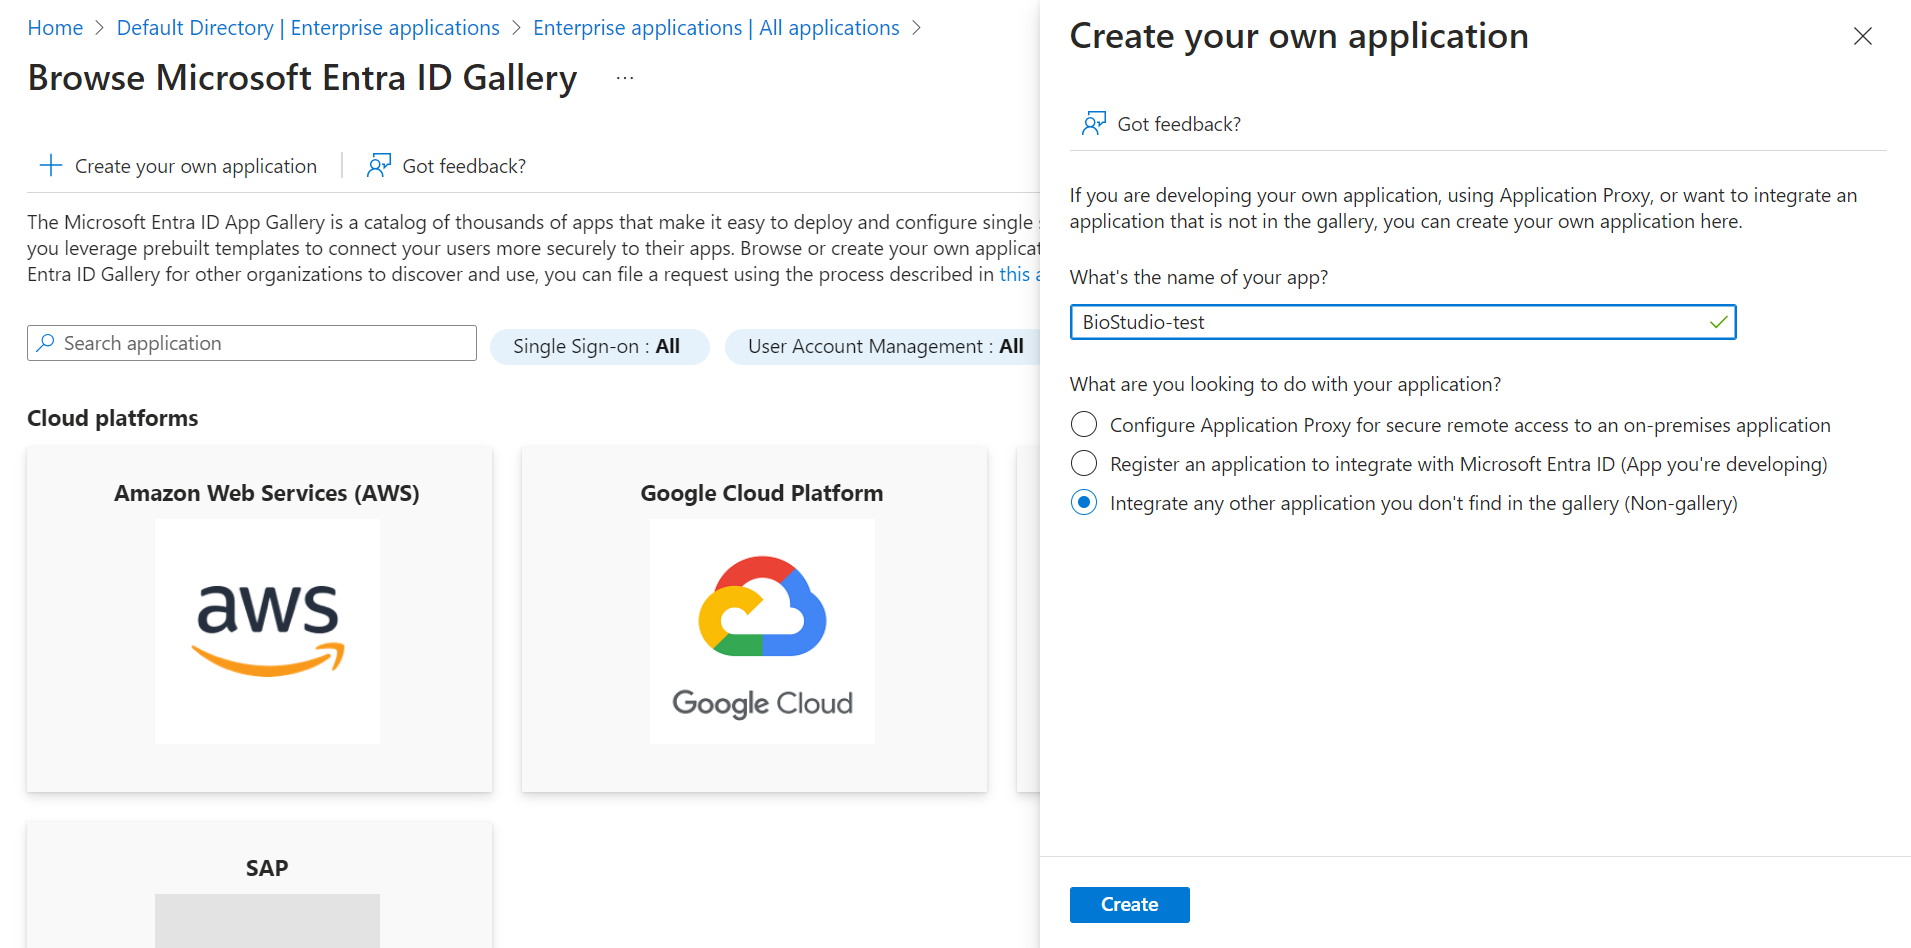1911x948 pixels.
Task: Click the 'What's the name of your app?' label
Action: coord(1199,277)
